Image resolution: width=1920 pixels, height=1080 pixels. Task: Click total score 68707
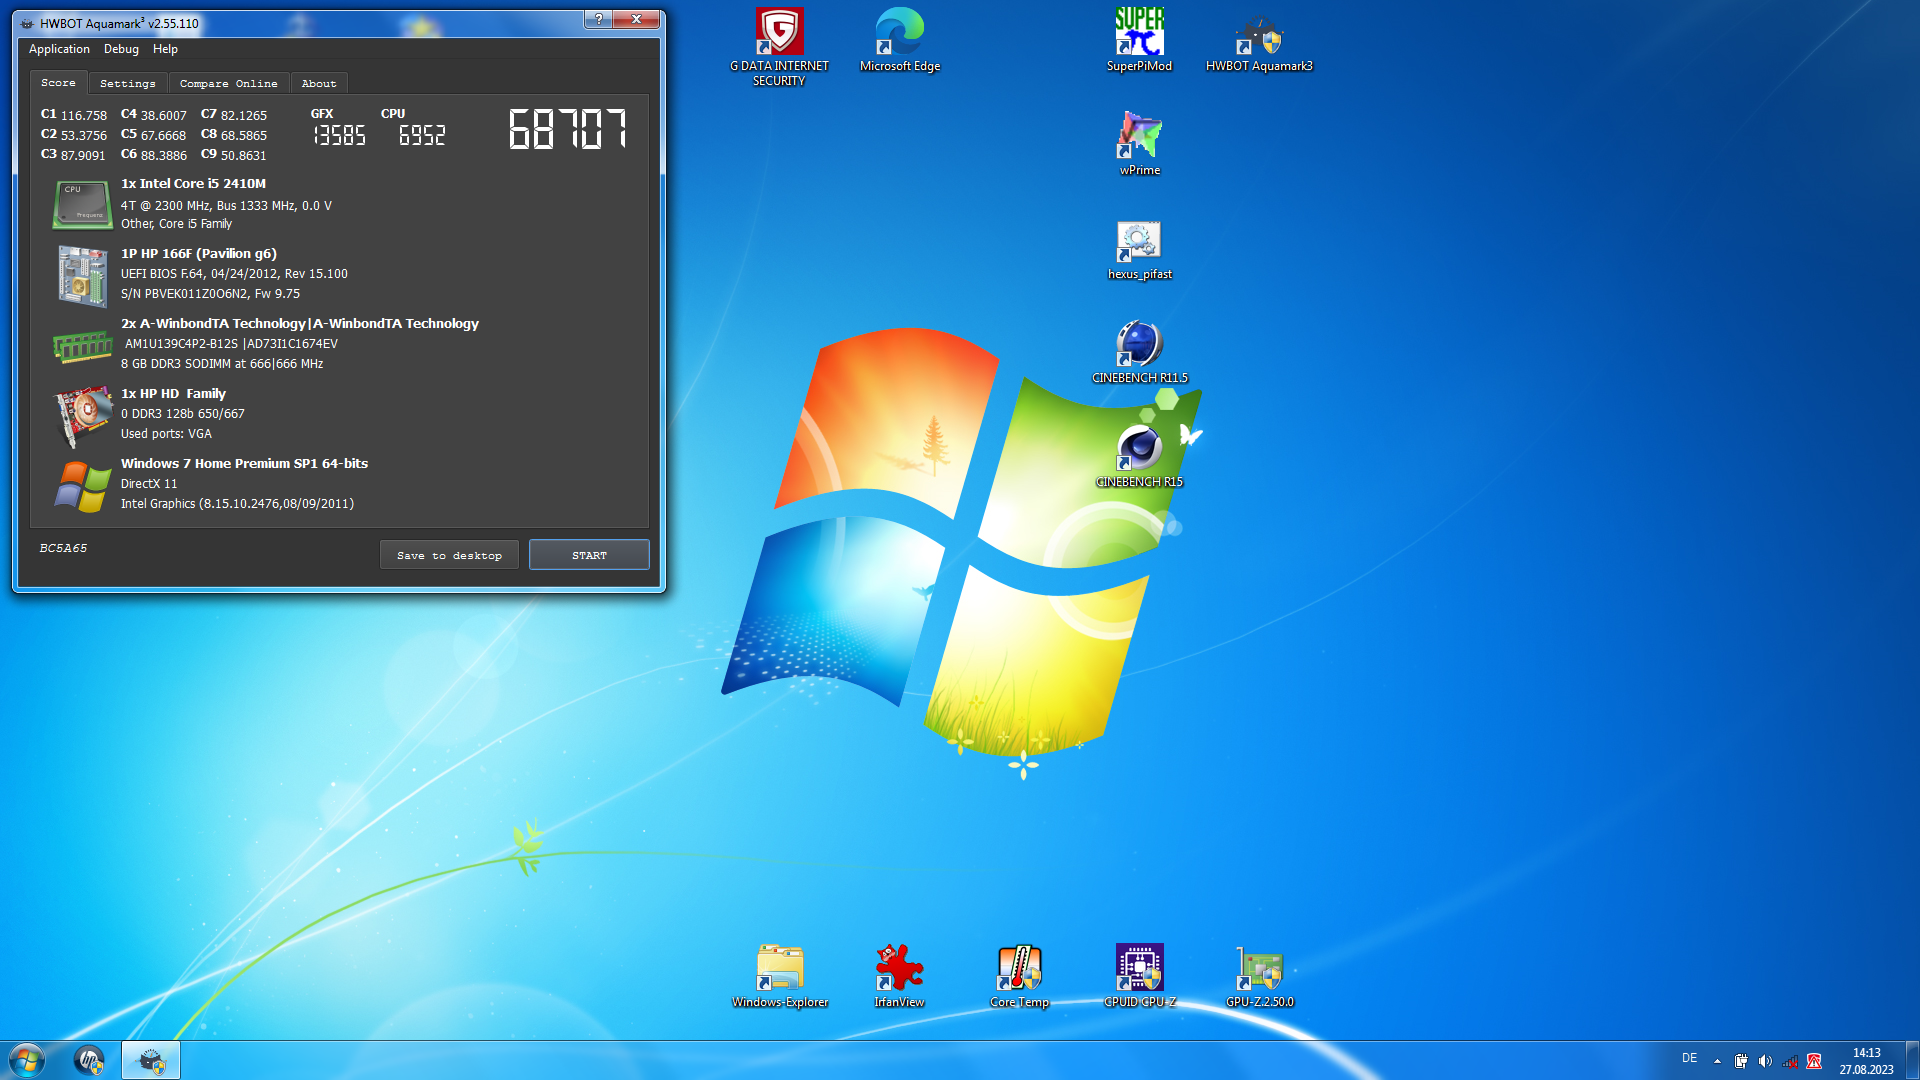pyautogui.click(x=568, y=129)
